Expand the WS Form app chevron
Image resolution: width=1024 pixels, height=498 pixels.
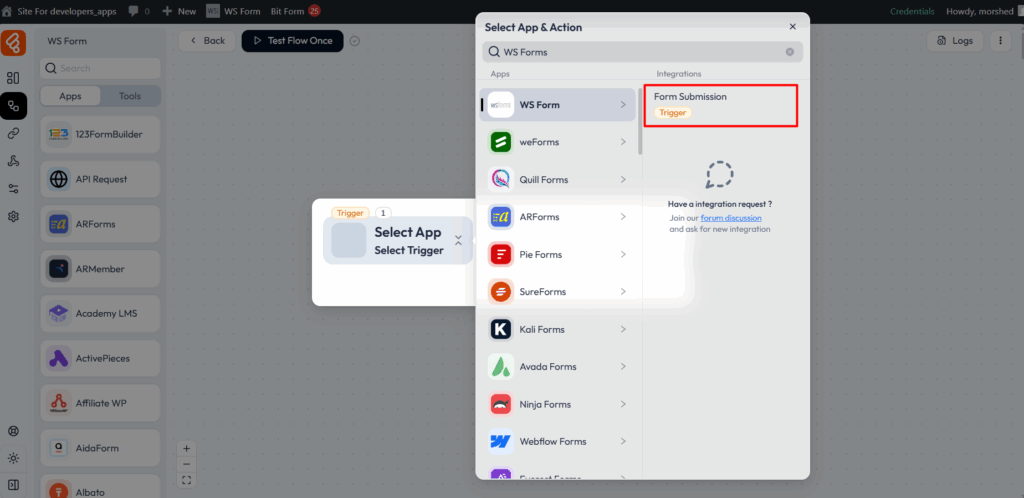click(x=623, y=105)
